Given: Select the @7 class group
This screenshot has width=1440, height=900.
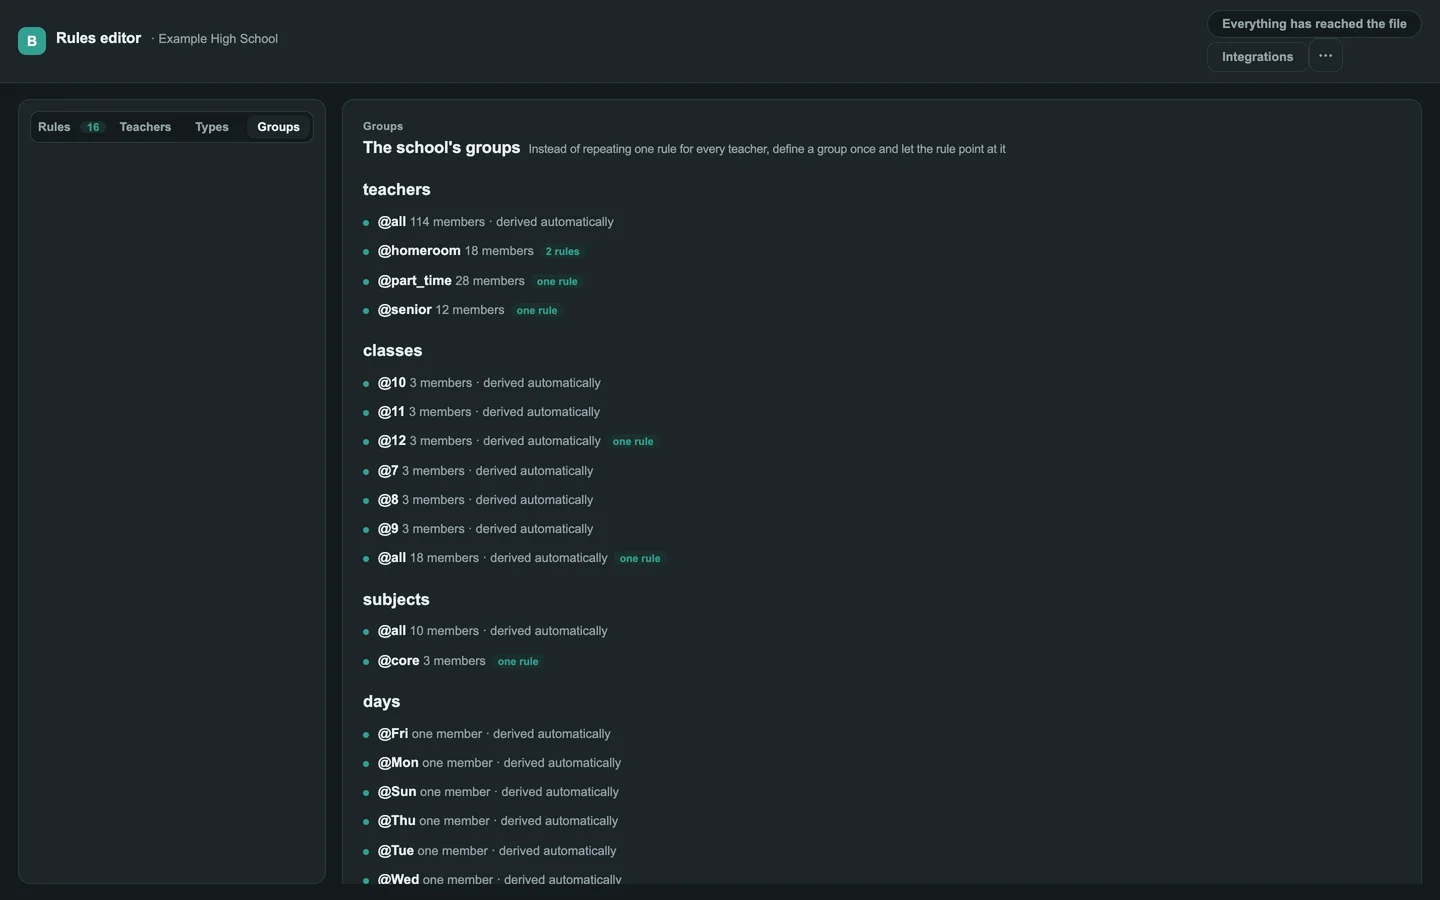Looking at the screenshot, I should pos(388,471).
